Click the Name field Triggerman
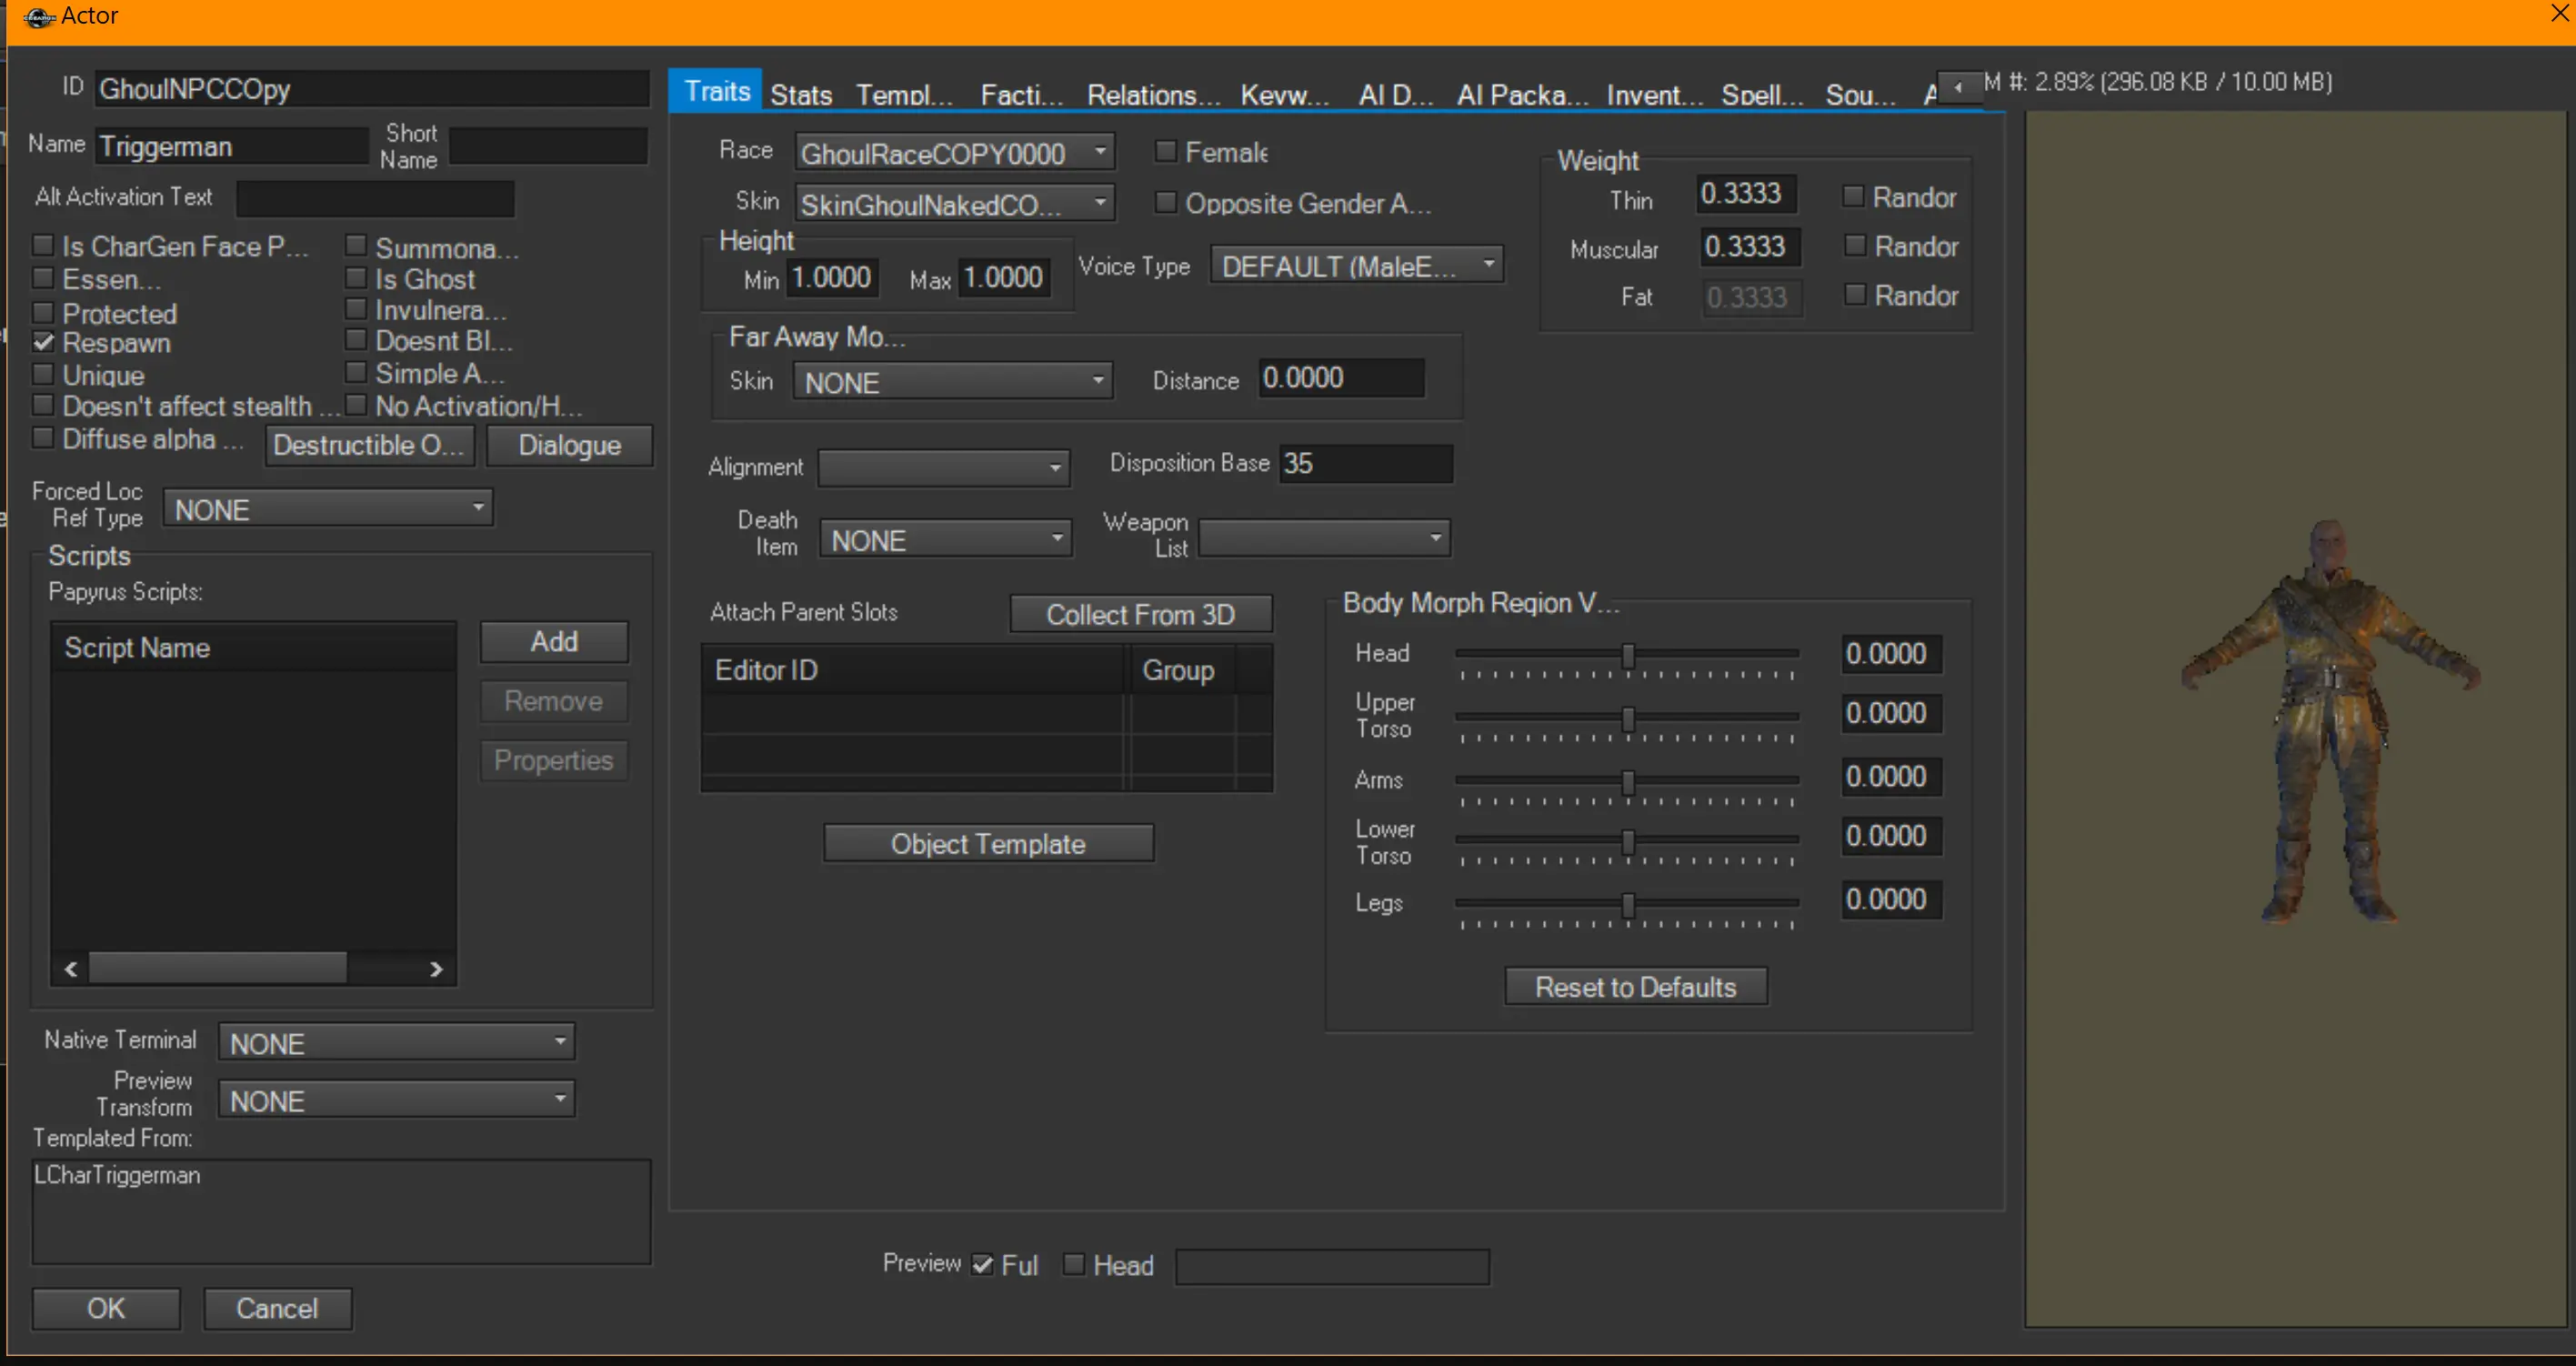2576x1366 pixels. point(232,146)
